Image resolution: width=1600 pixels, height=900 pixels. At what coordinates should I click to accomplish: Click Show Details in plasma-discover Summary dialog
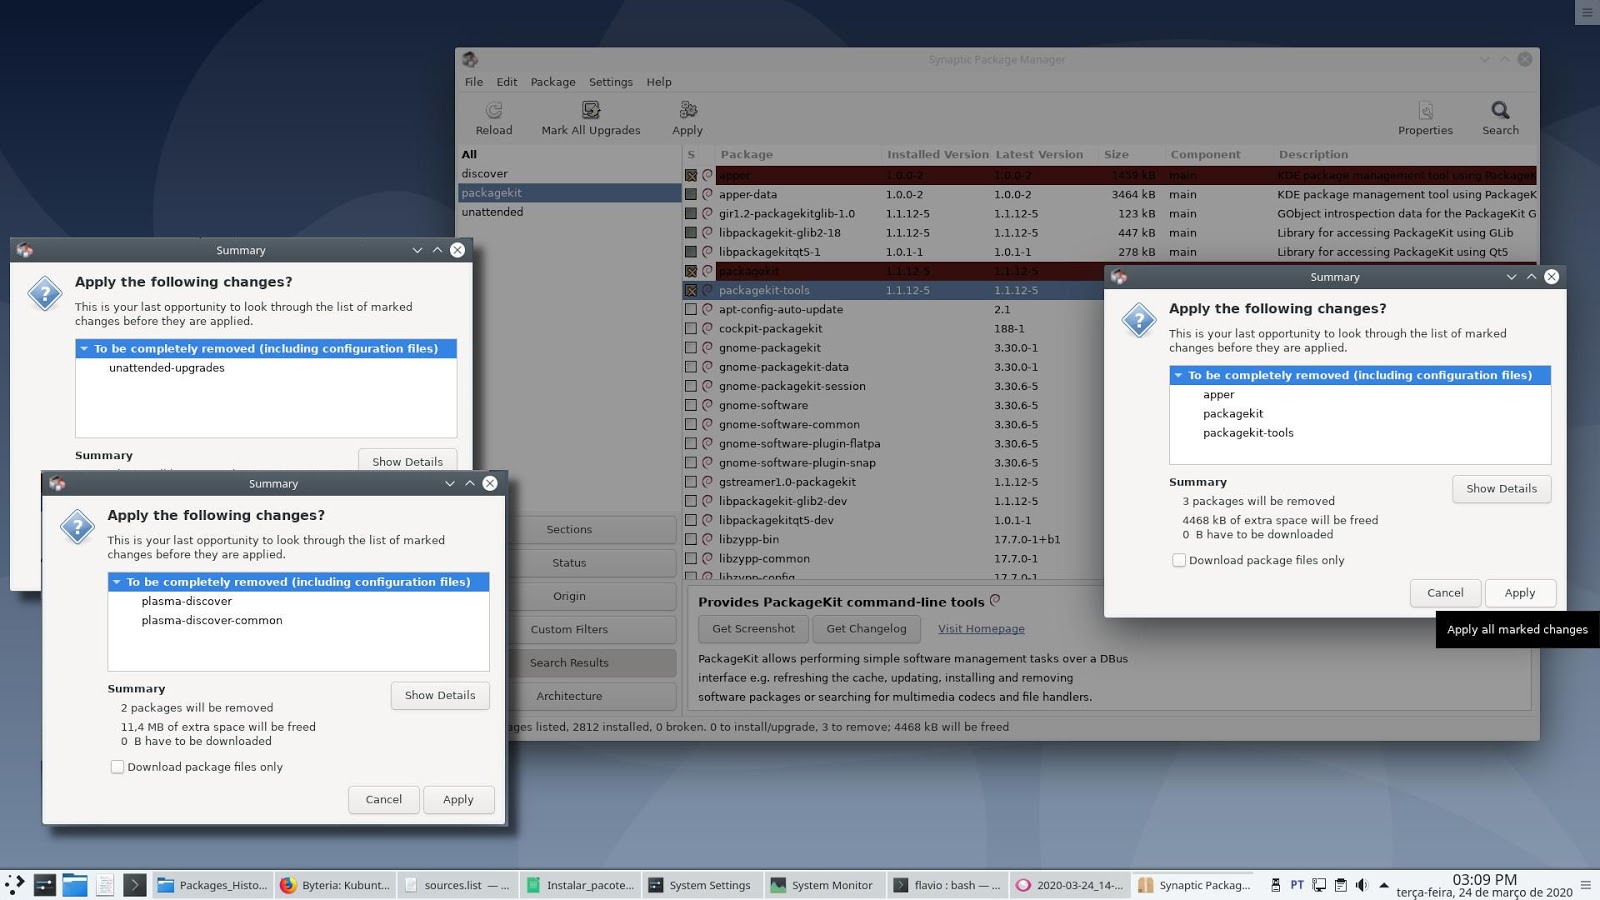click(440, 695)
